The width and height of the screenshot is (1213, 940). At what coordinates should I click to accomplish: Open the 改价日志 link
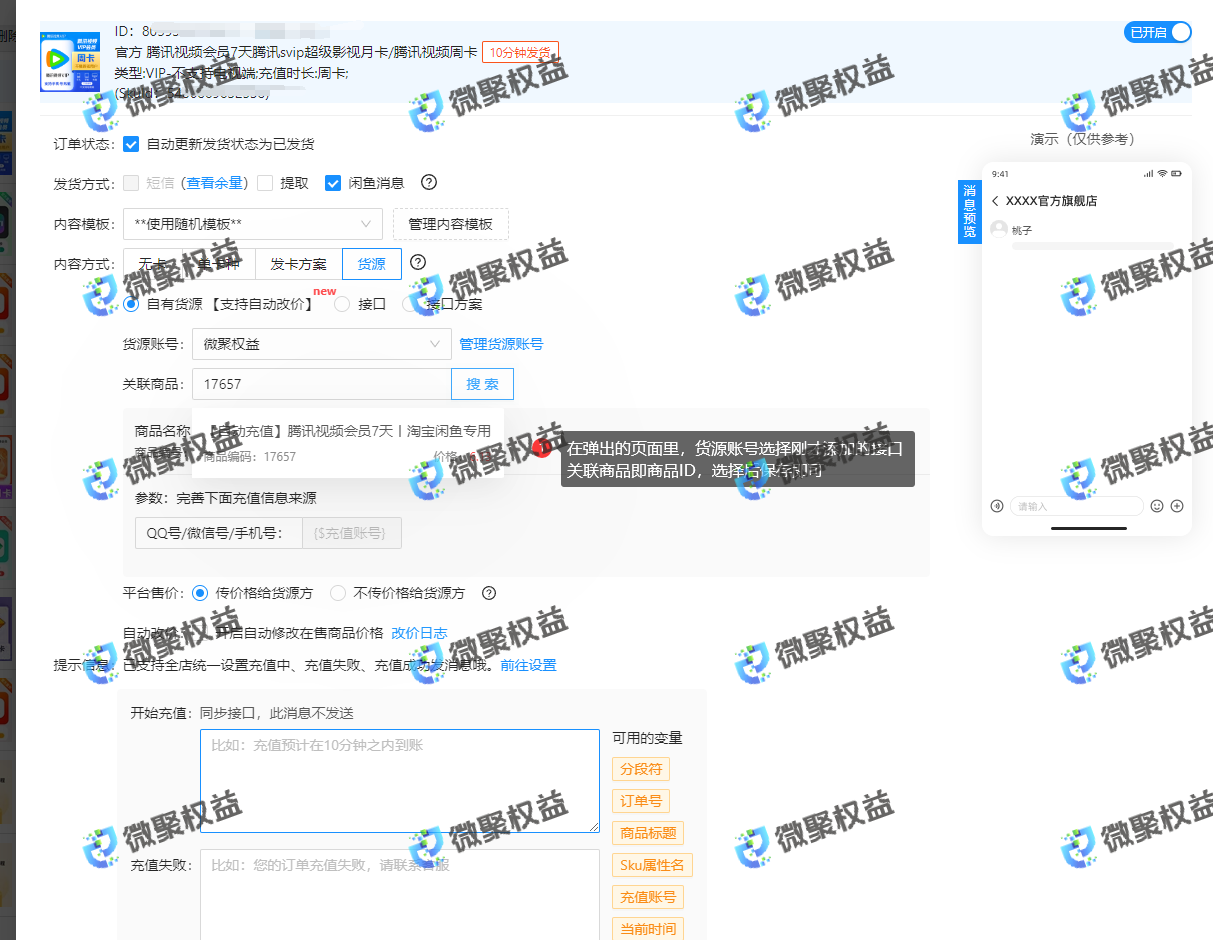pos(419,633)
